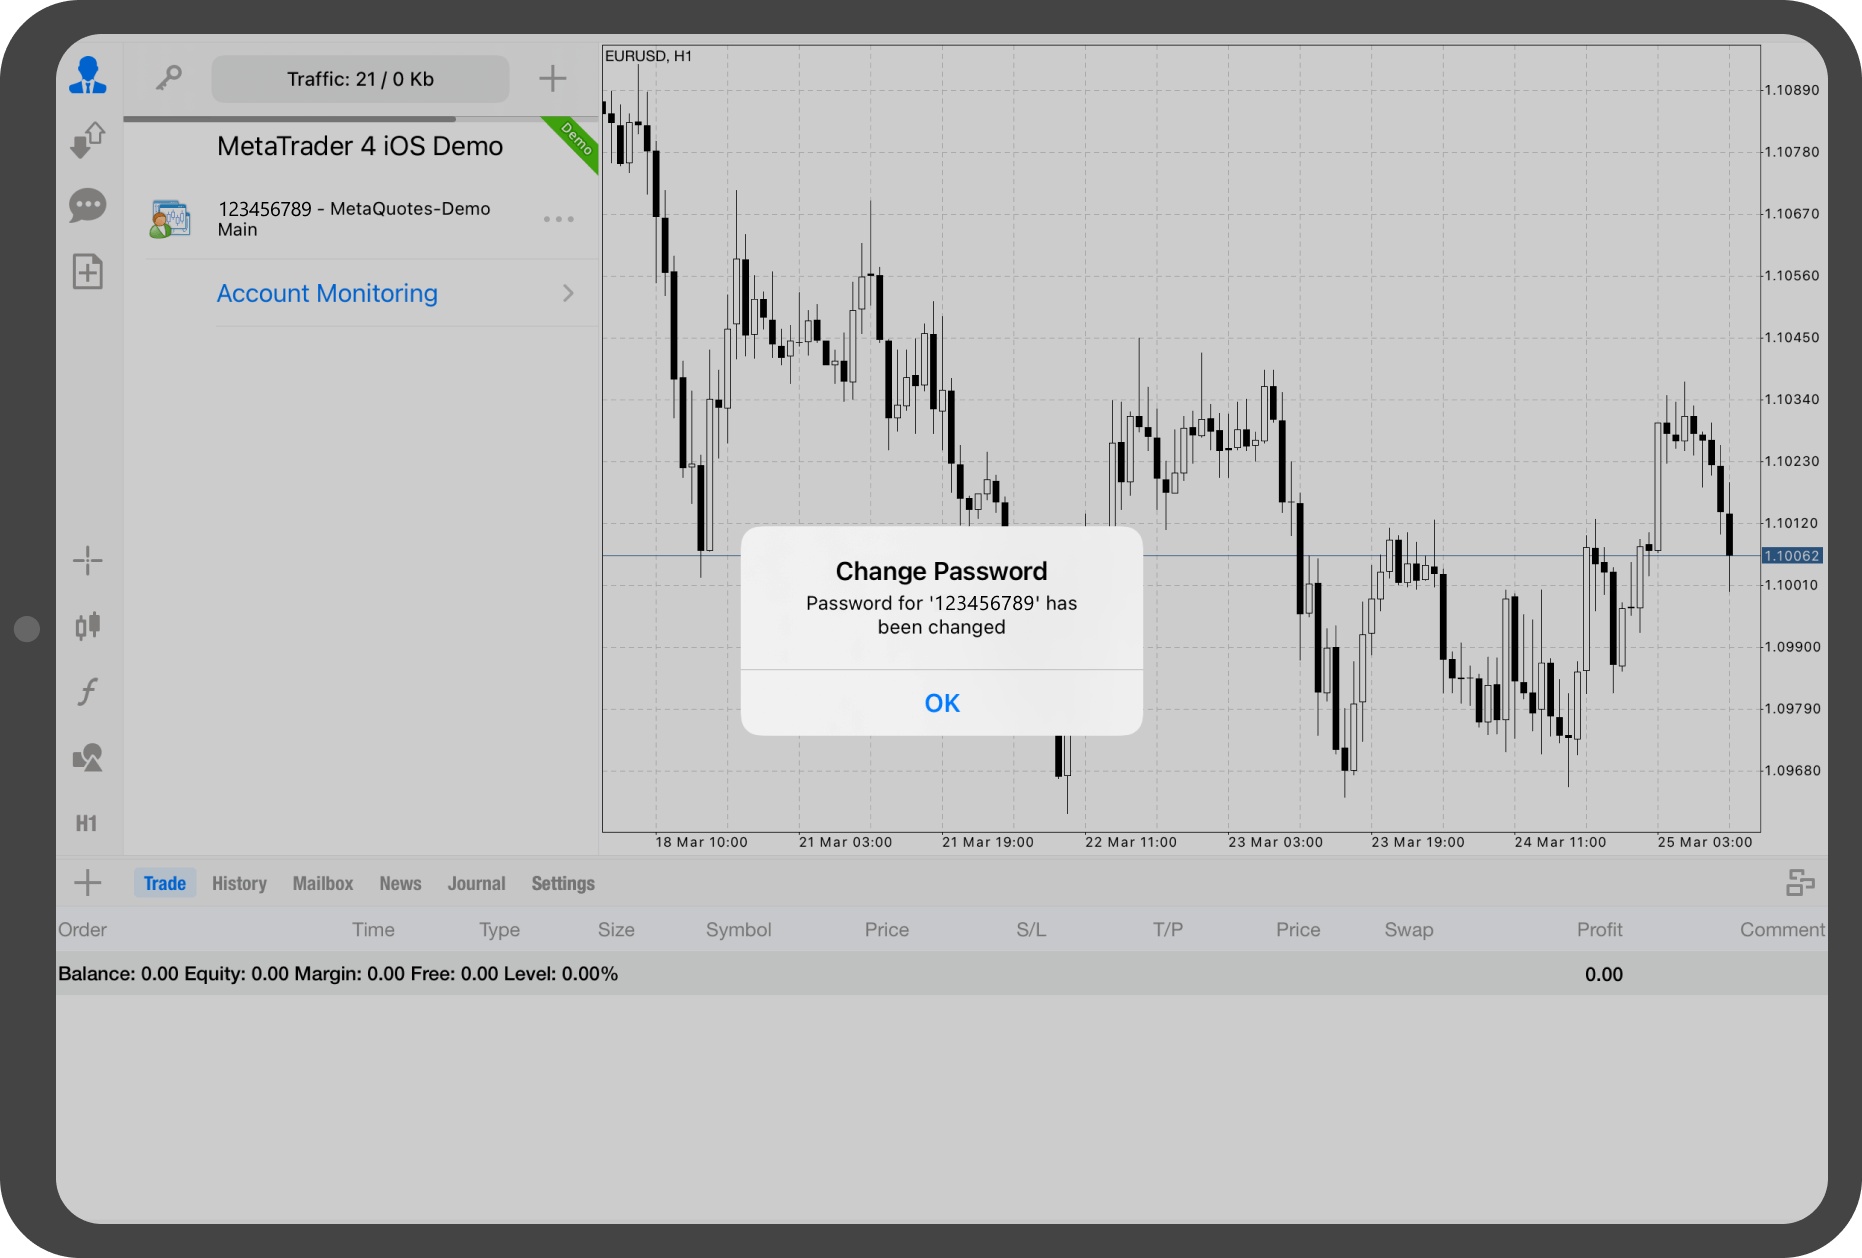Open the drawing objects shapes icon
The width and height of the screenshot is (1862, 1258).
88,758
